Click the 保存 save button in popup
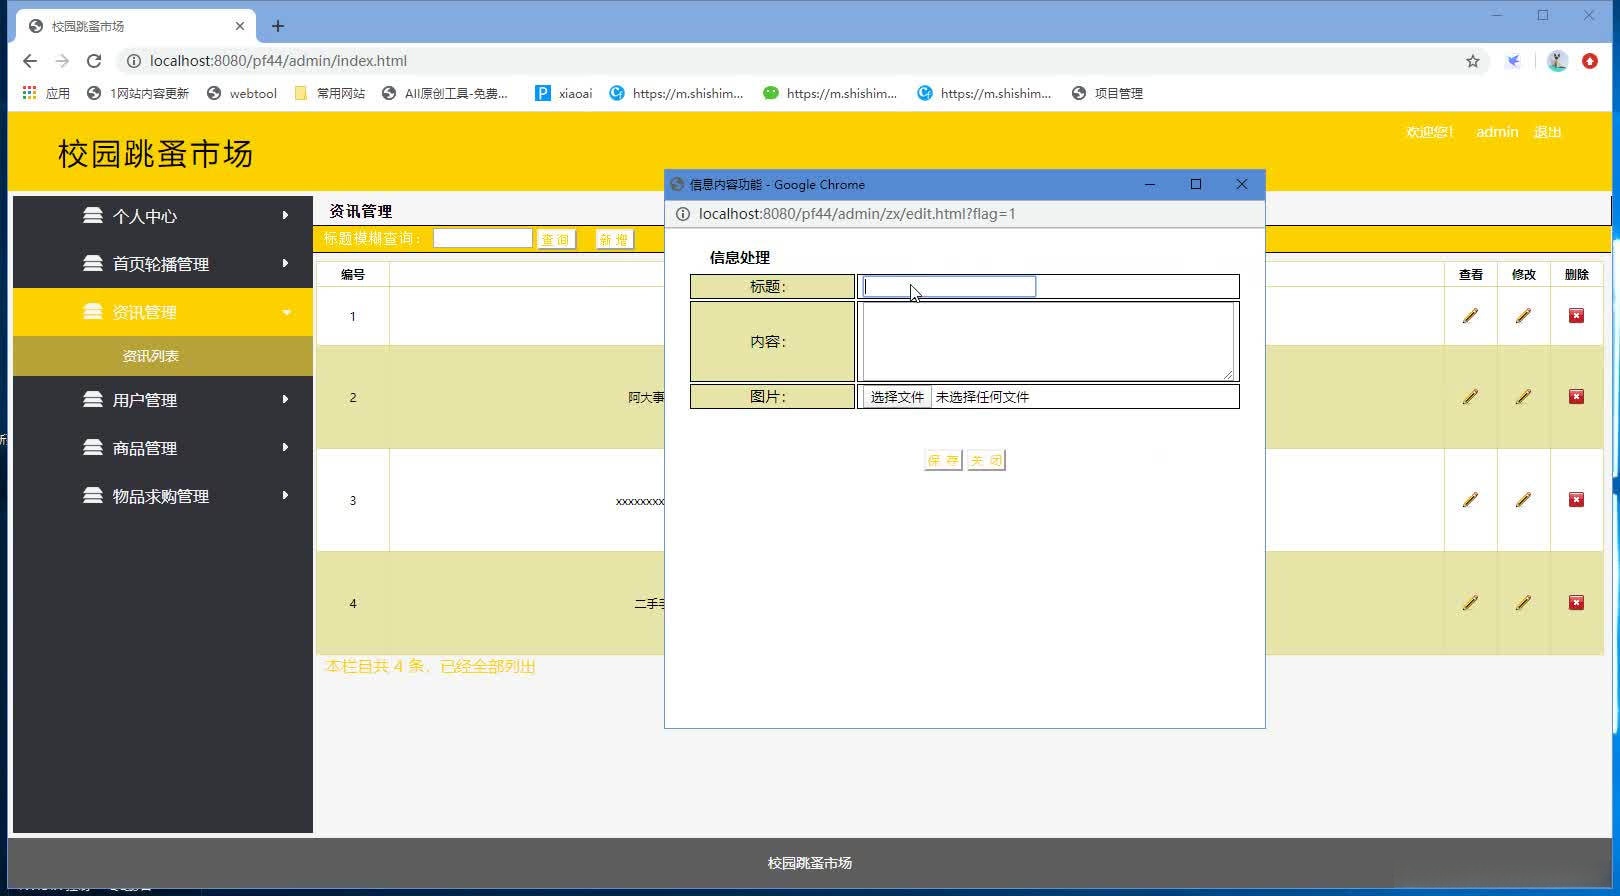 click(943, 460)
